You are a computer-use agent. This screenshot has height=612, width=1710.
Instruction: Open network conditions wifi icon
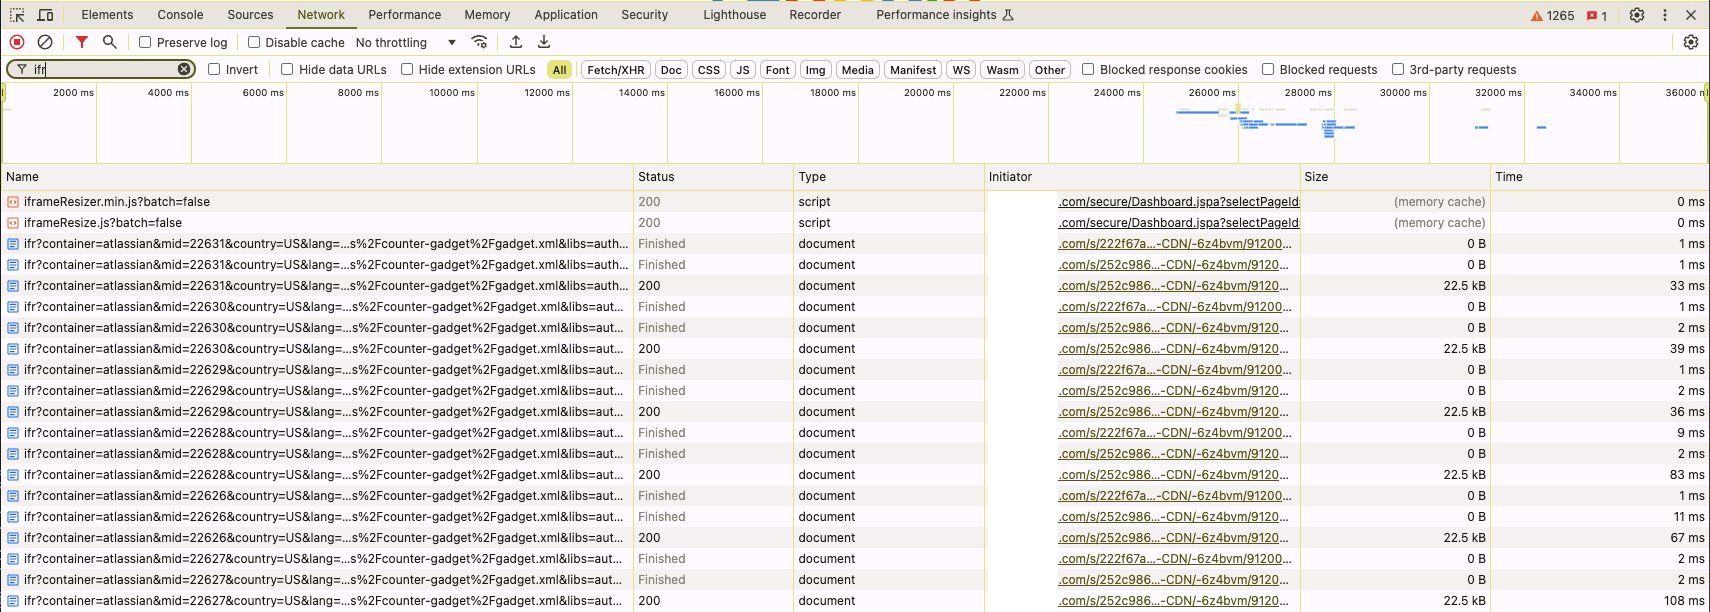coord(480,42)
